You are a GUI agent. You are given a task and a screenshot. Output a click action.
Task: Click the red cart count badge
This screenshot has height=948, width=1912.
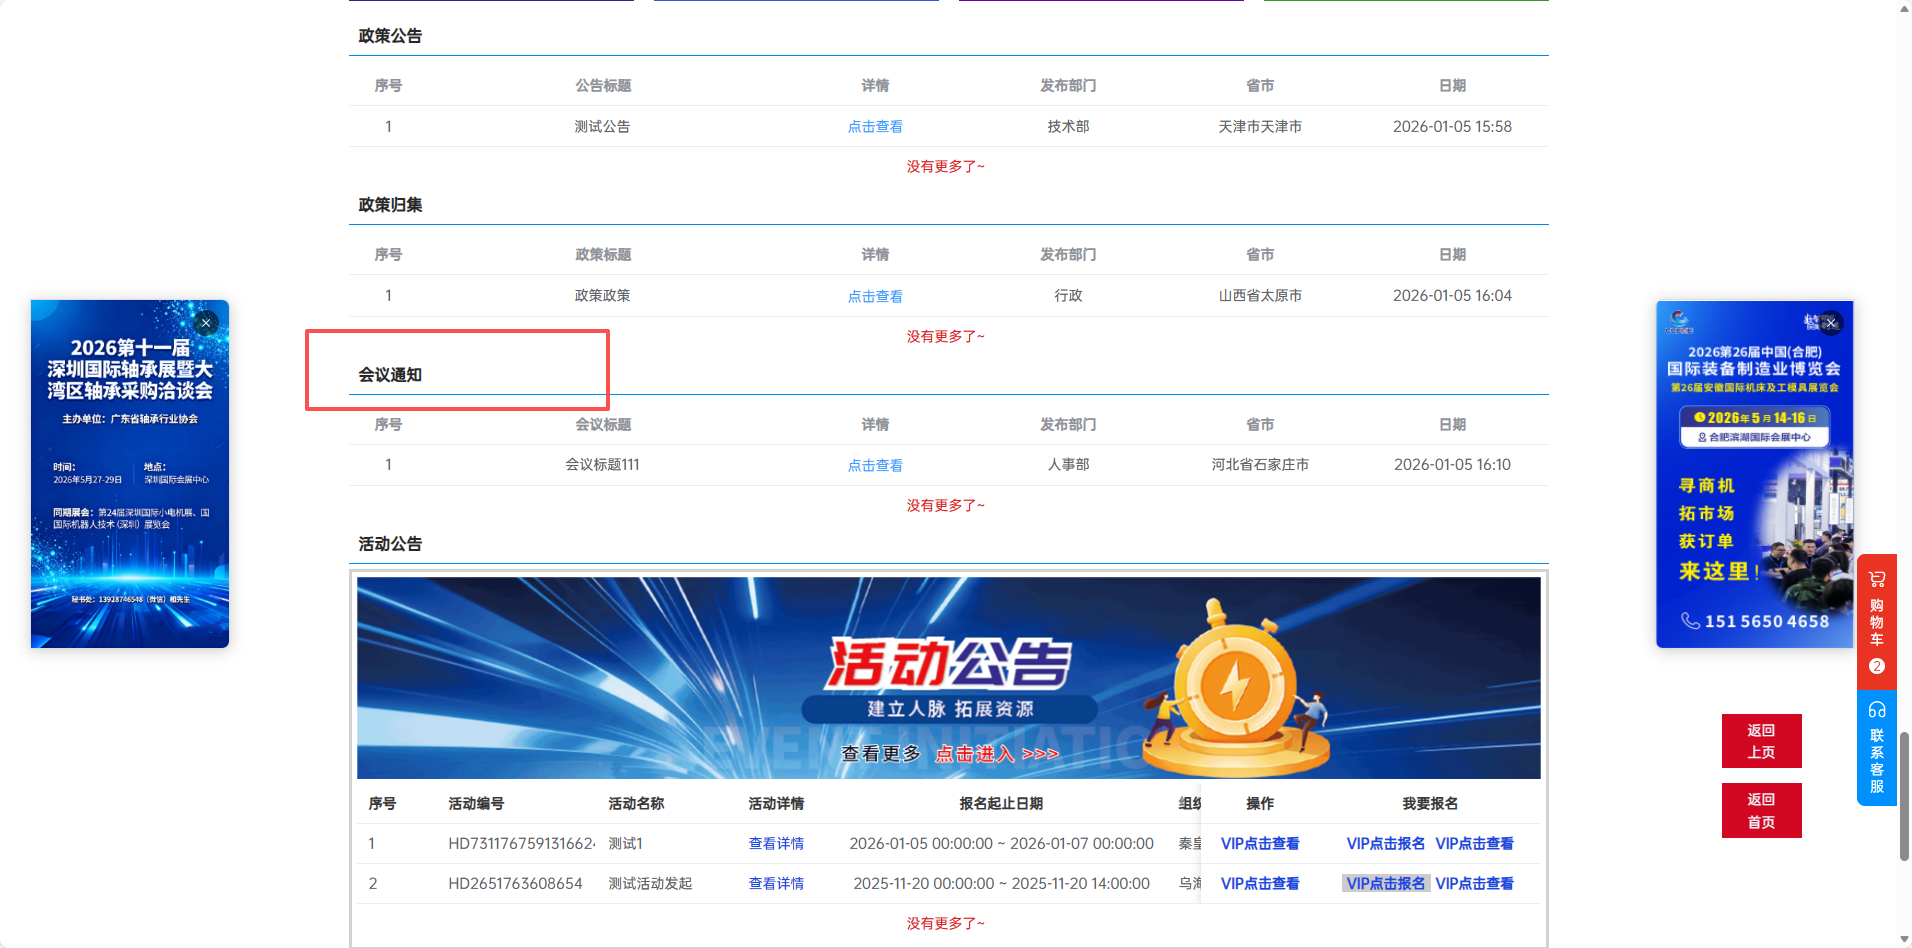coord(1877,666)
